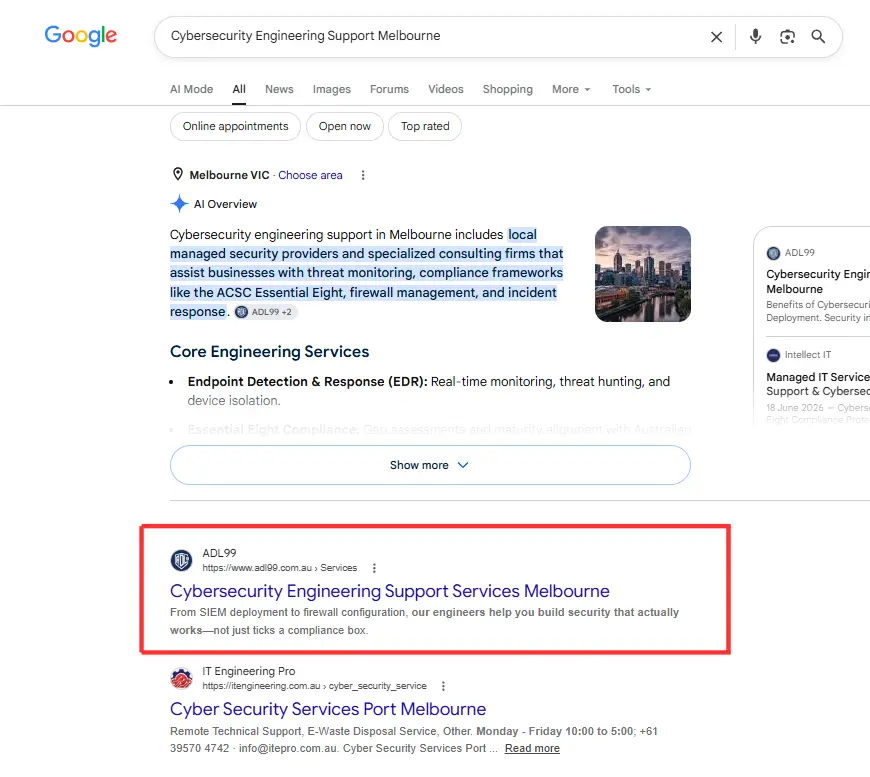Click the ADL99 site name in search result
The height and width of the screenshot is (777, 870).
[x=219, y=553]
